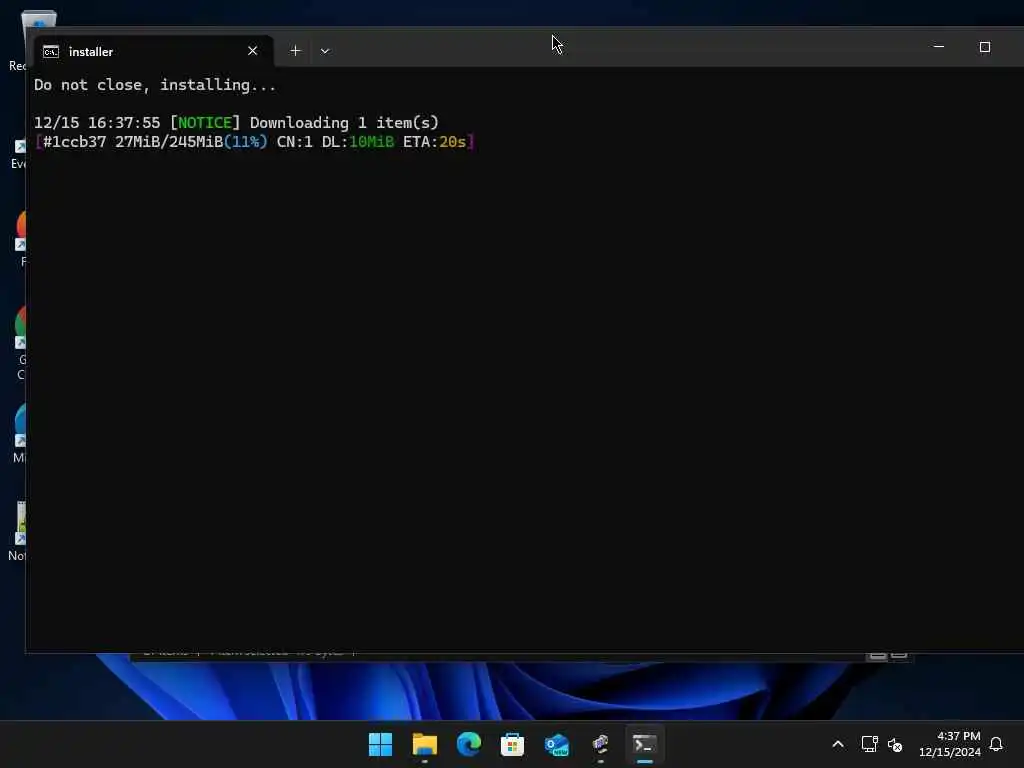Open Microsoft Store from taskbar

click(512, 744)
